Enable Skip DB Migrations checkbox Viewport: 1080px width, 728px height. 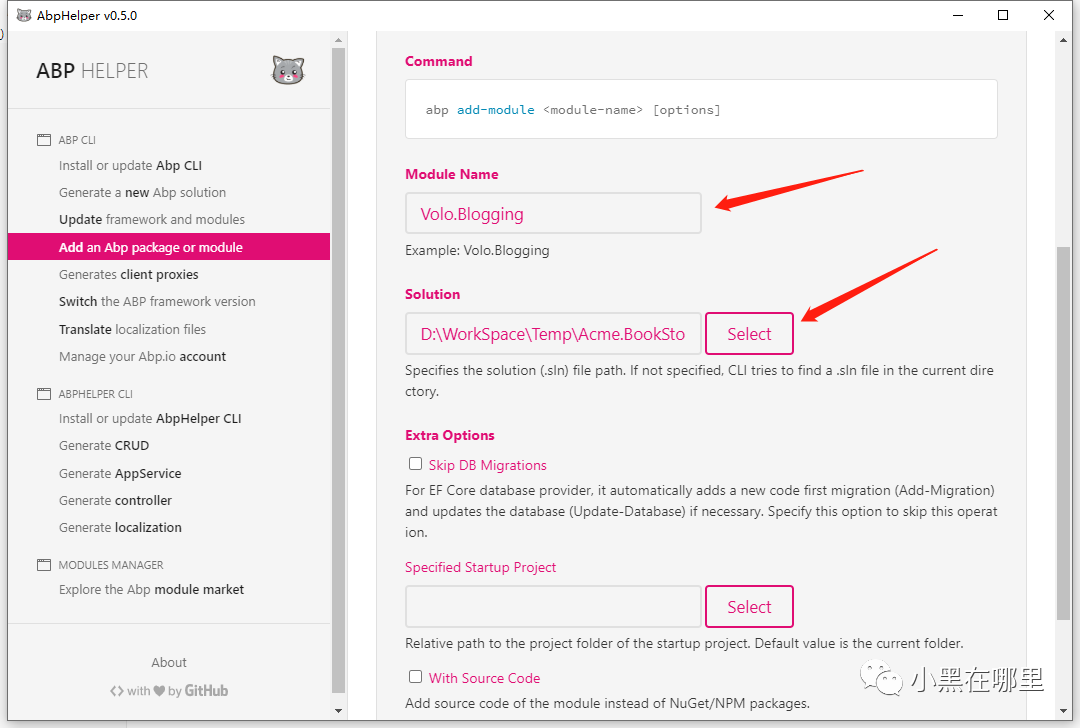[x=415, y=464]
